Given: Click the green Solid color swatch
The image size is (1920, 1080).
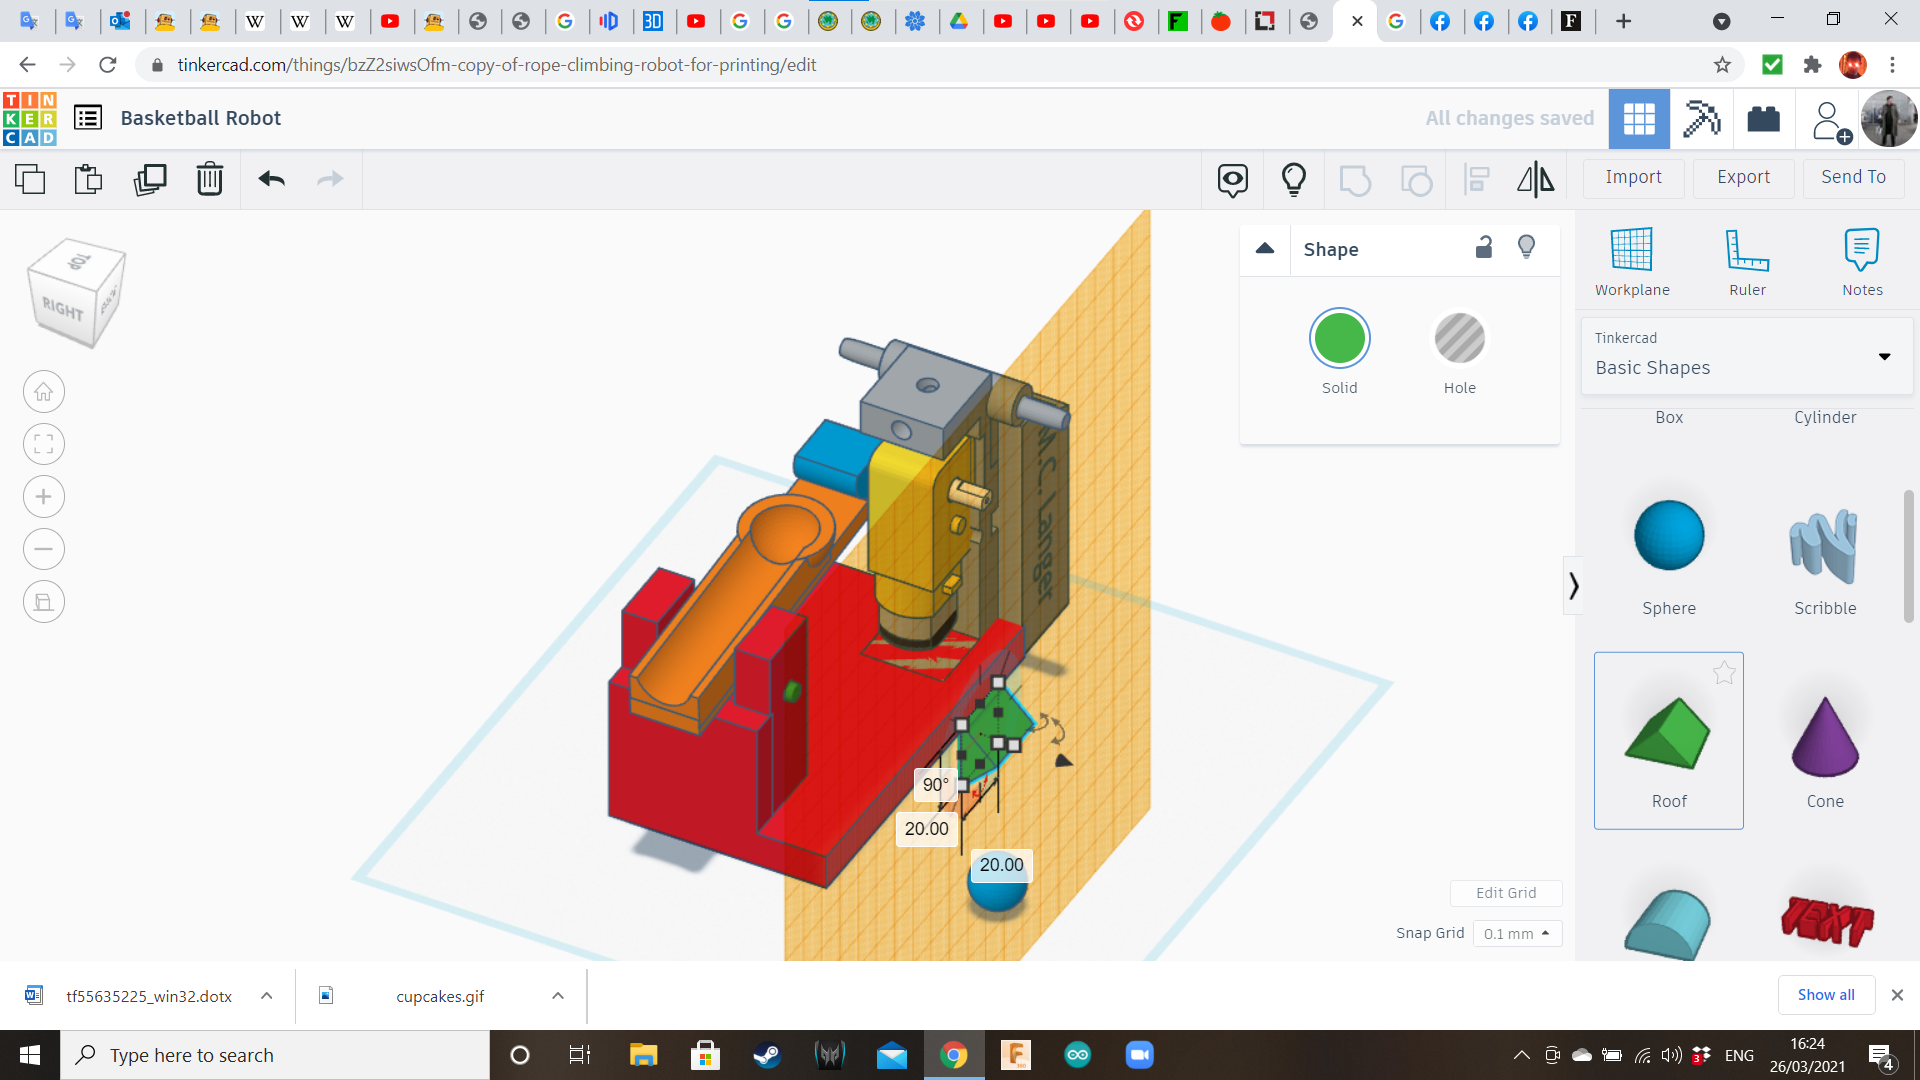Looking at the screenshot, I should pos(1339,338).
